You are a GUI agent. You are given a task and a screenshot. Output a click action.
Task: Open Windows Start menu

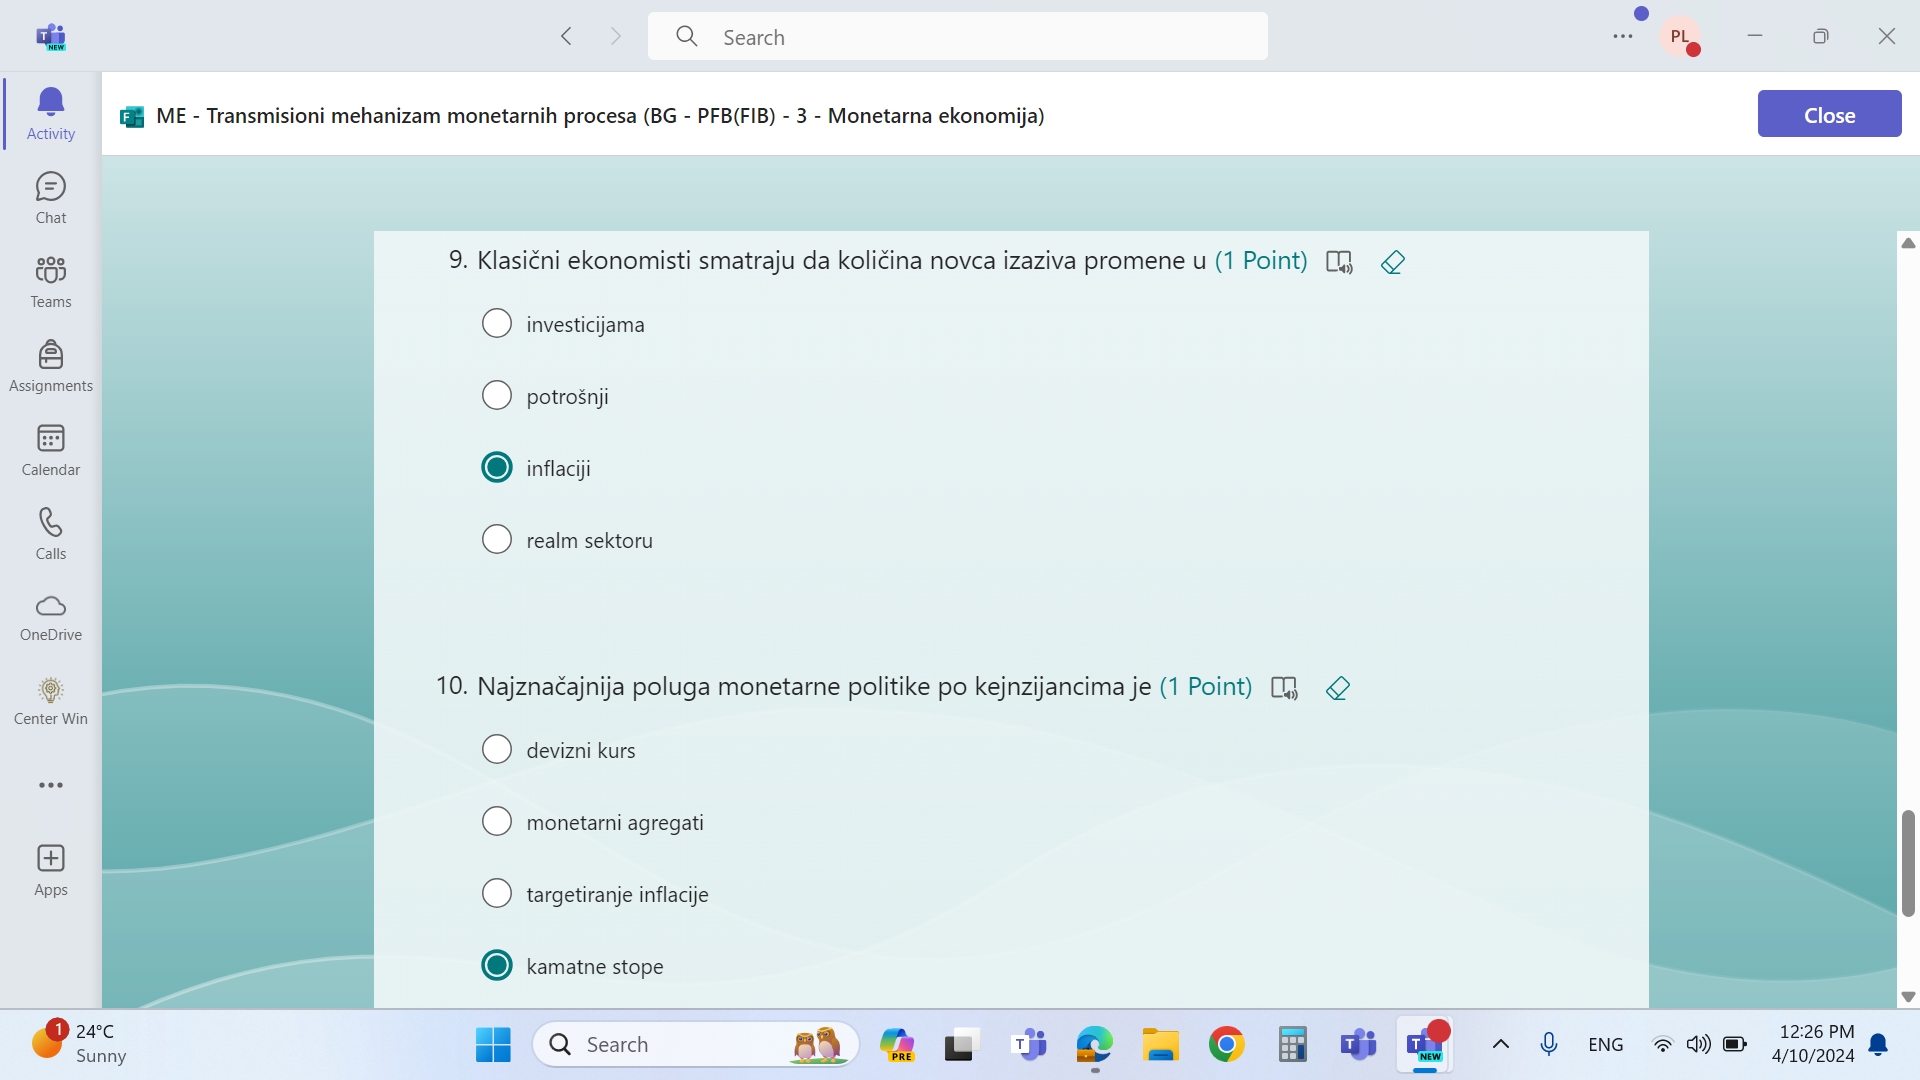(493, 1045)
